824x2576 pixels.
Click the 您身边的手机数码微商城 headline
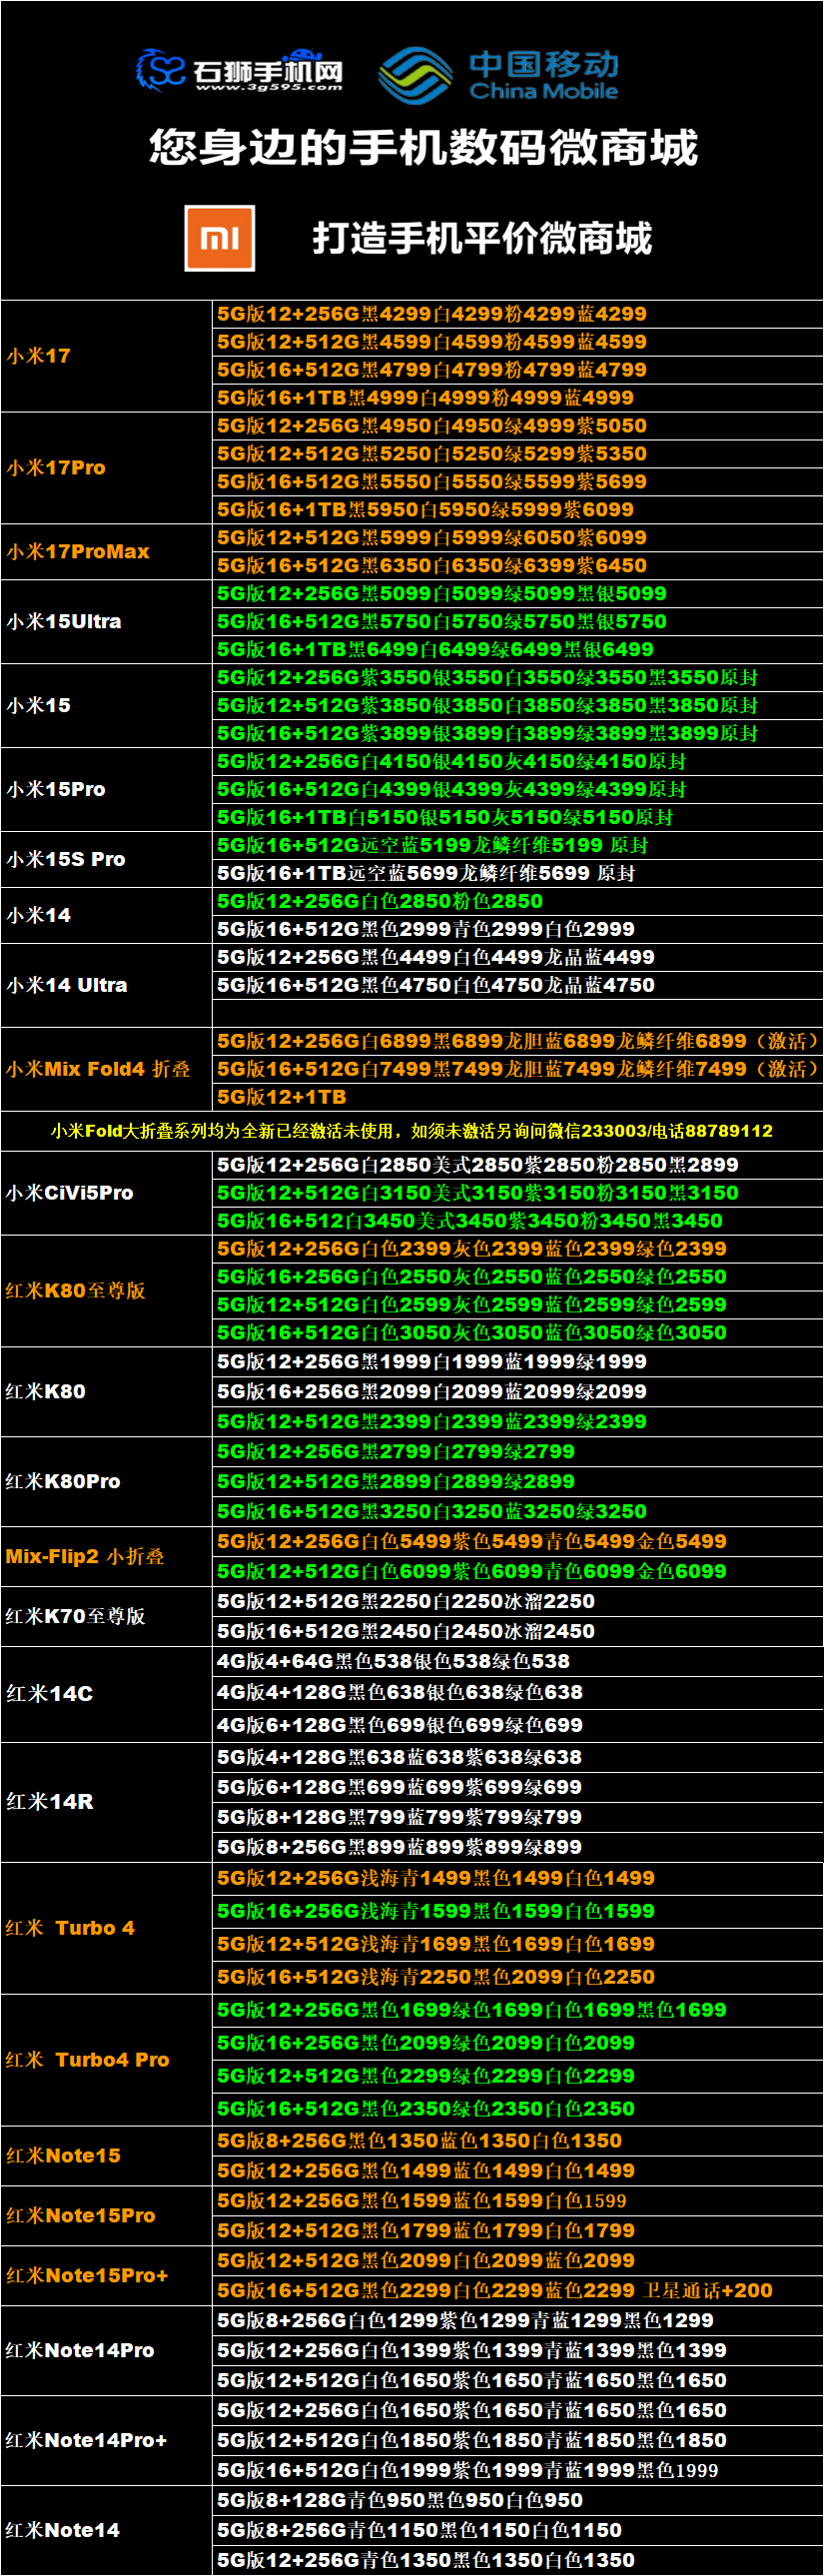pyautogui.click(x=423, y=148)
